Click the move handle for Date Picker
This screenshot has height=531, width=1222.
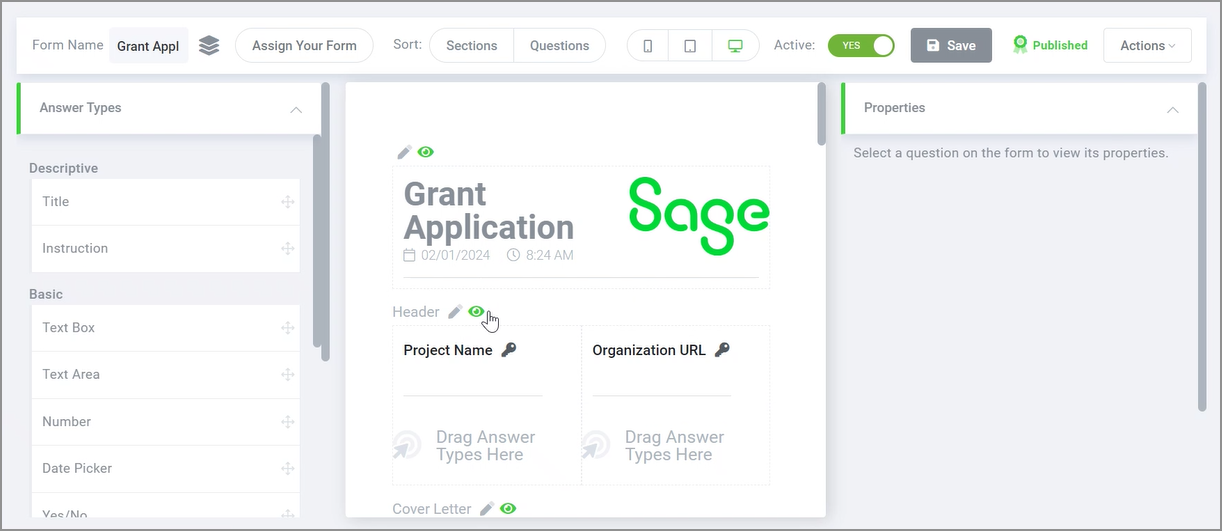click(288, 469)
